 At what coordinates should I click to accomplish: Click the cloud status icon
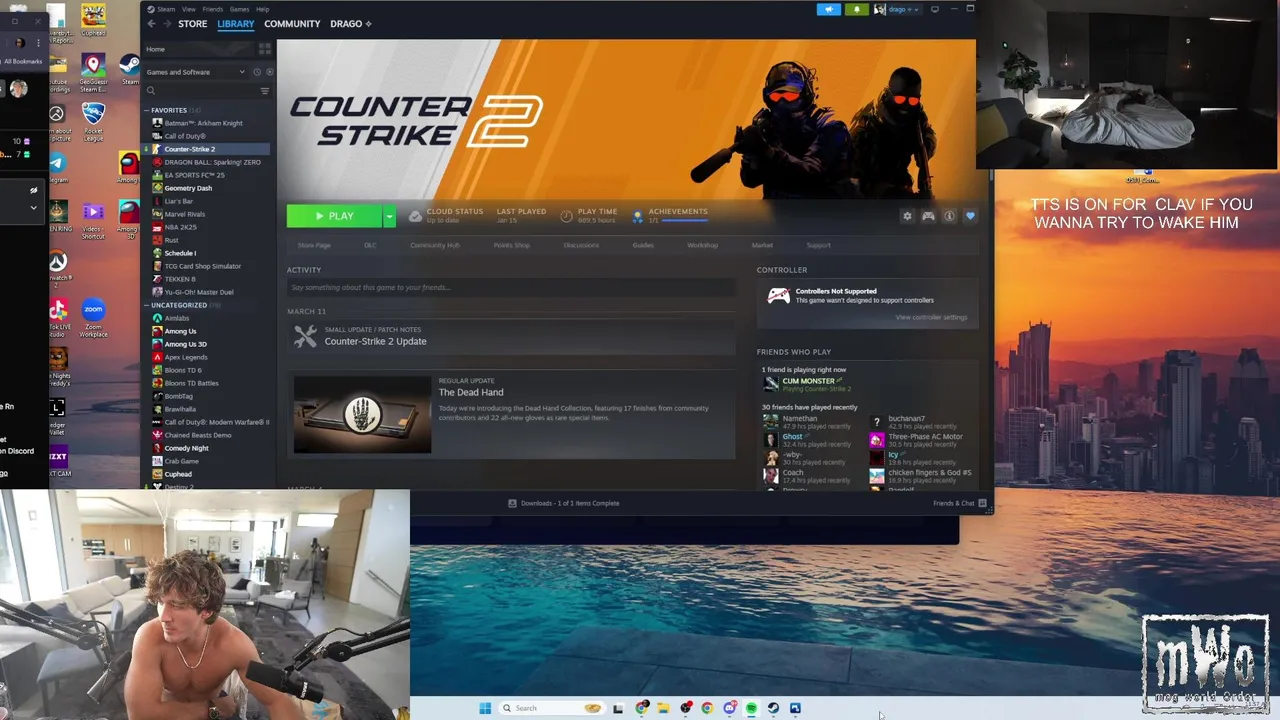click(415, 216)
